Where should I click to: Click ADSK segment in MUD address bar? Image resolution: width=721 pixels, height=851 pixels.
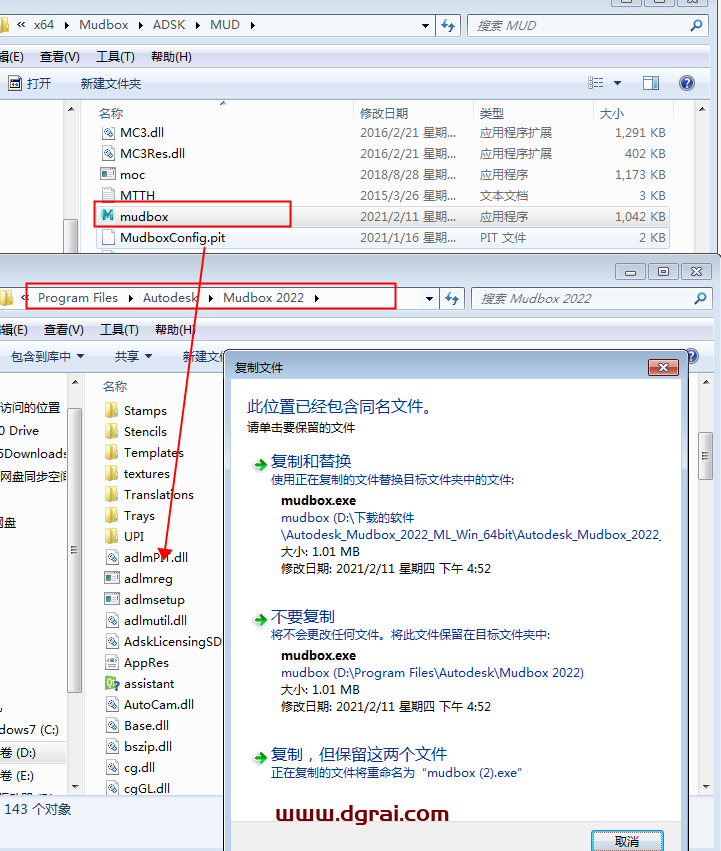point(169,25)
